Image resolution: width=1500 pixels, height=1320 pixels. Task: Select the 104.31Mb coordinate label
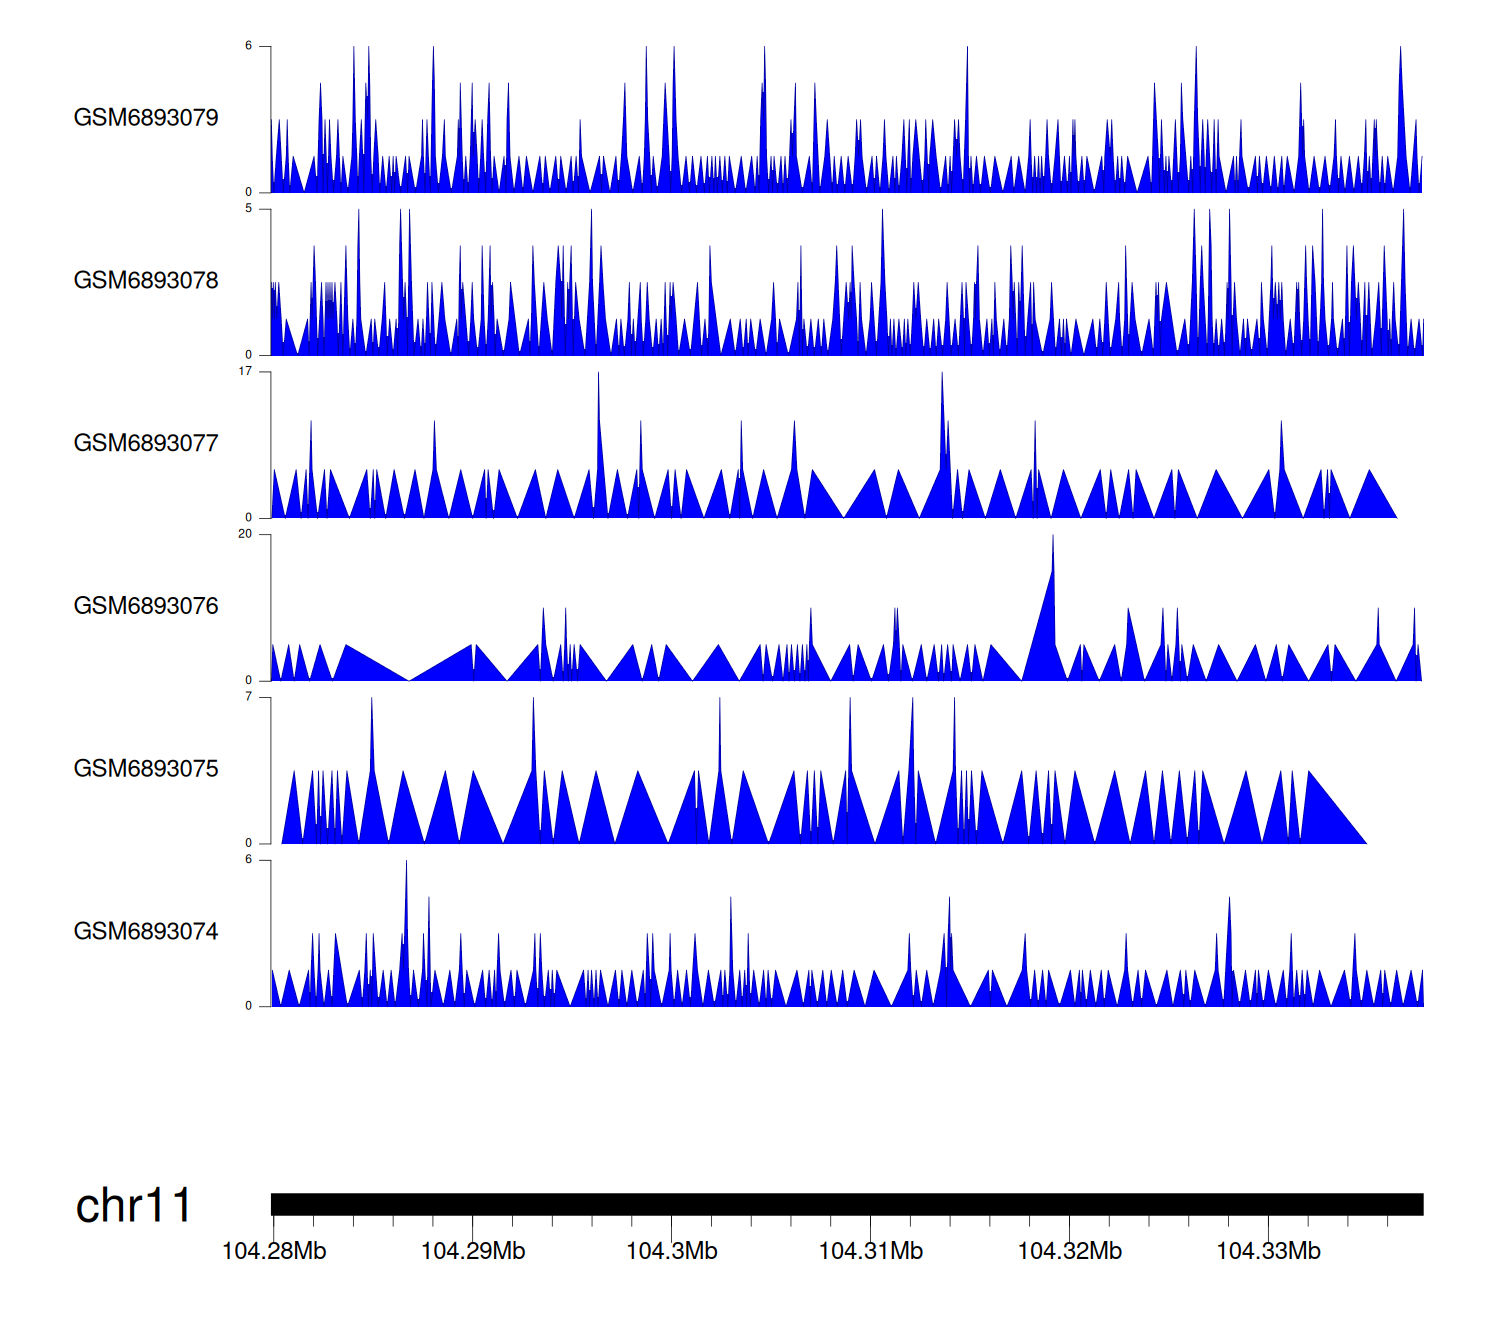[x=870, y=1252]
